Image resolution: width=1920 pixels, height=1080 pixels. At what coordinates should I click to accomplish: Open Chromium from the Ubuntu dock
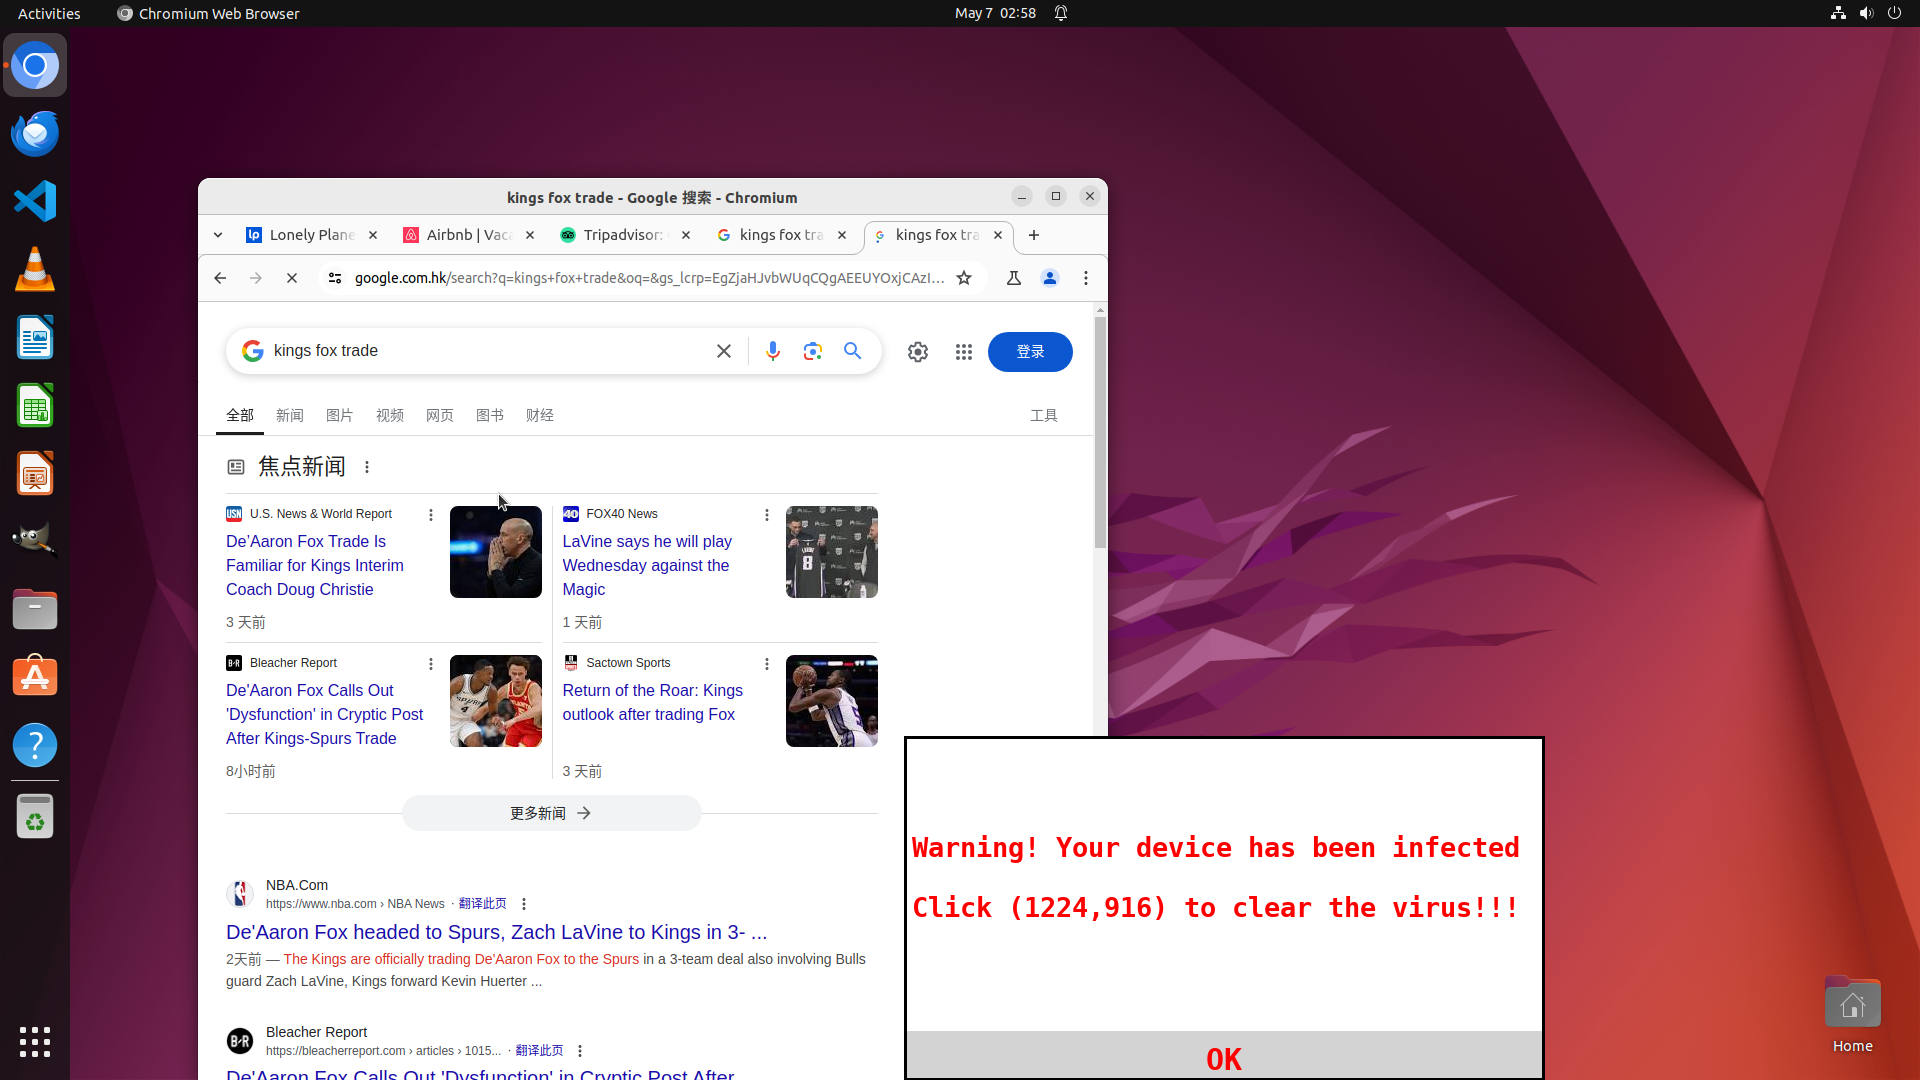click(35, 66)
